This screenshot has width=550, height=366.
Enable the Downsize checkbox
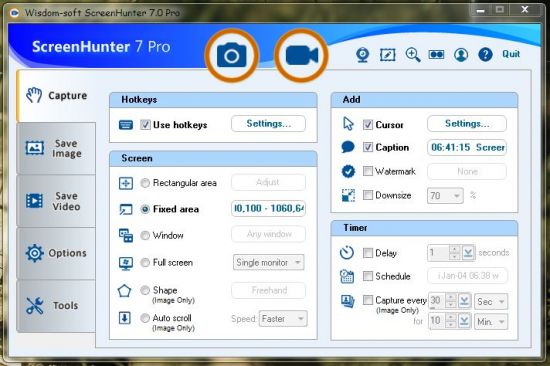pyautogui.click(x=368, y=195)
